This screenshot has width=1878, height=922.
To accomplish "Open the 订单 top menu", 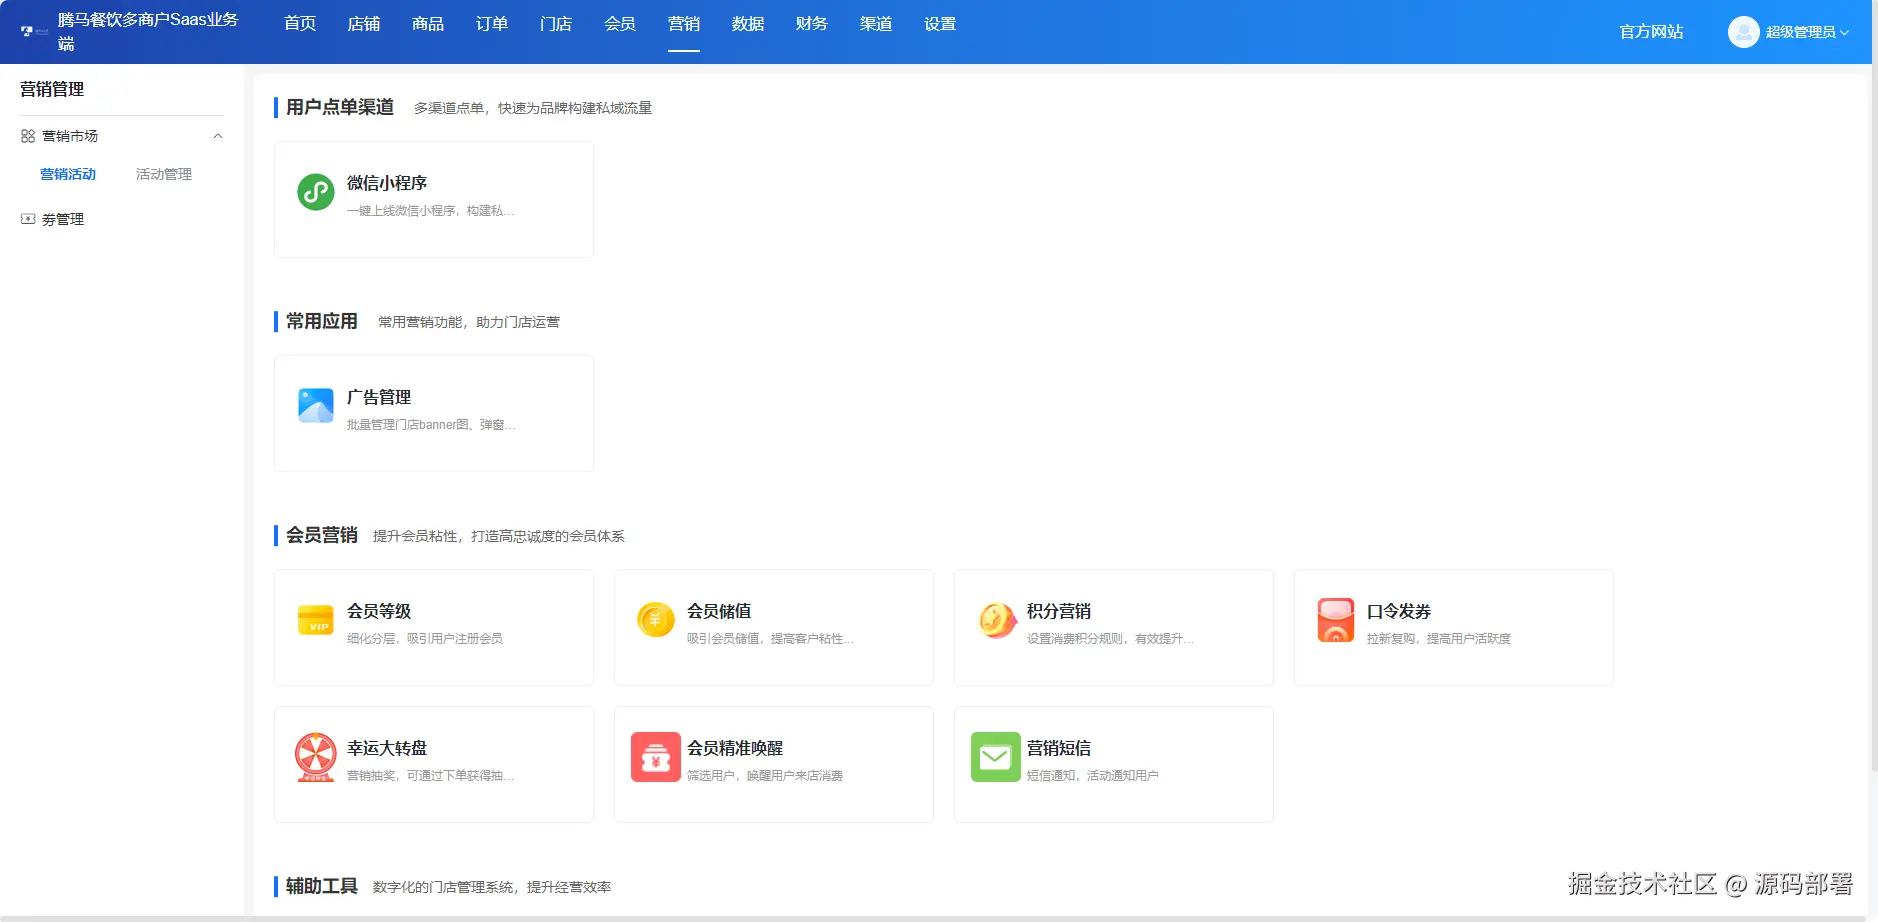I will click(x=492, y=24).
